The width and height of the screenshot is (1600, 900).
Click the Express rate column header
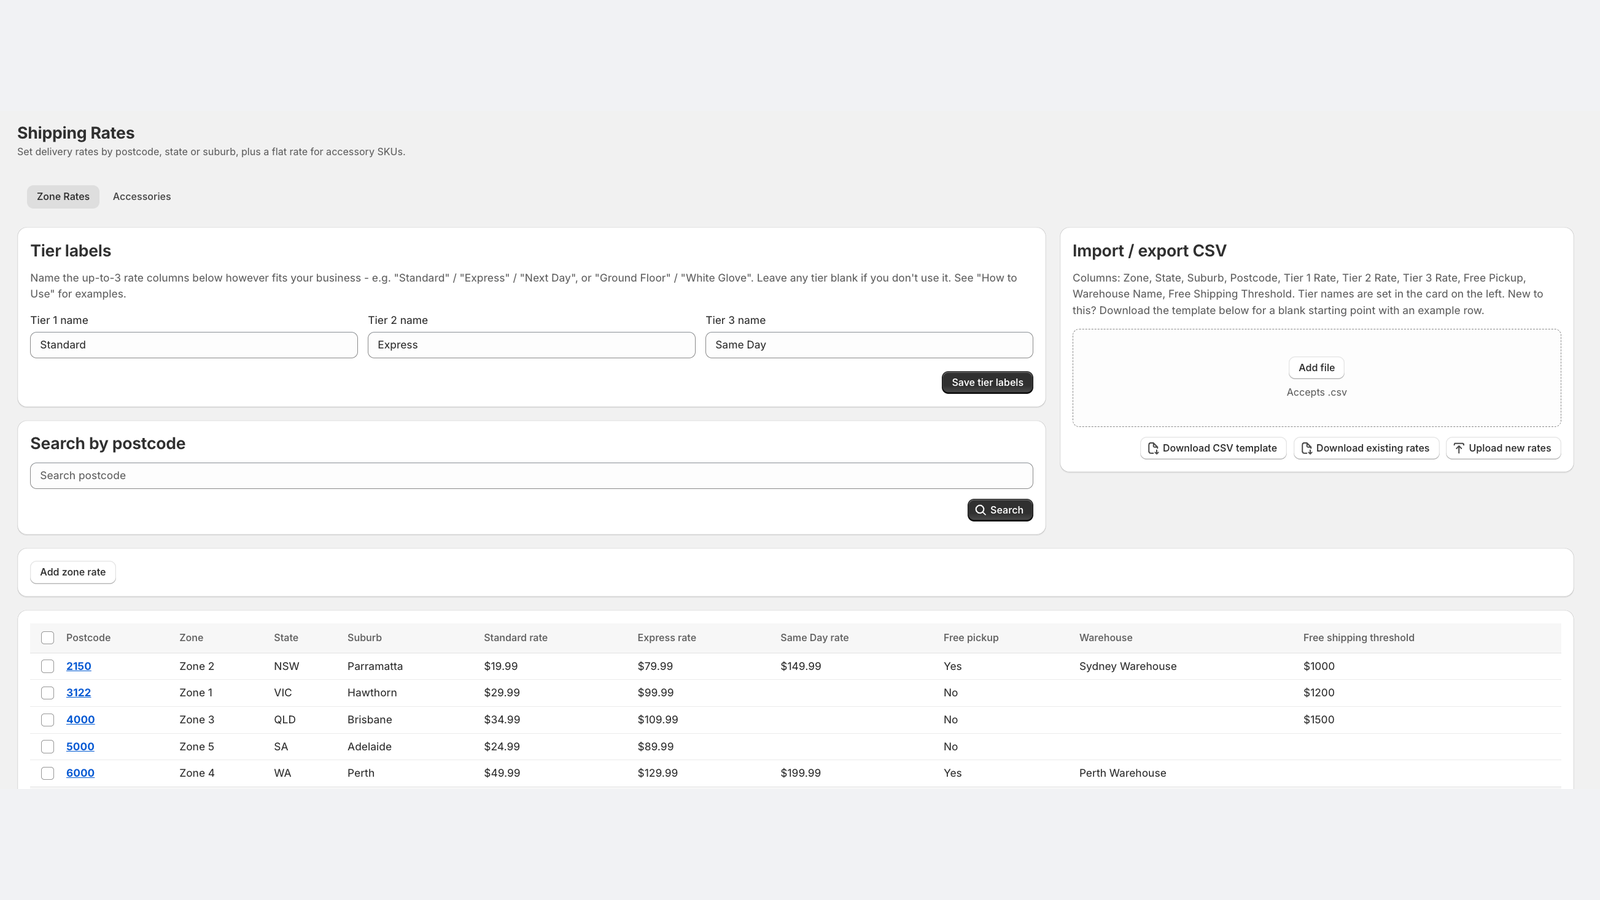click(x=667, y=638)
